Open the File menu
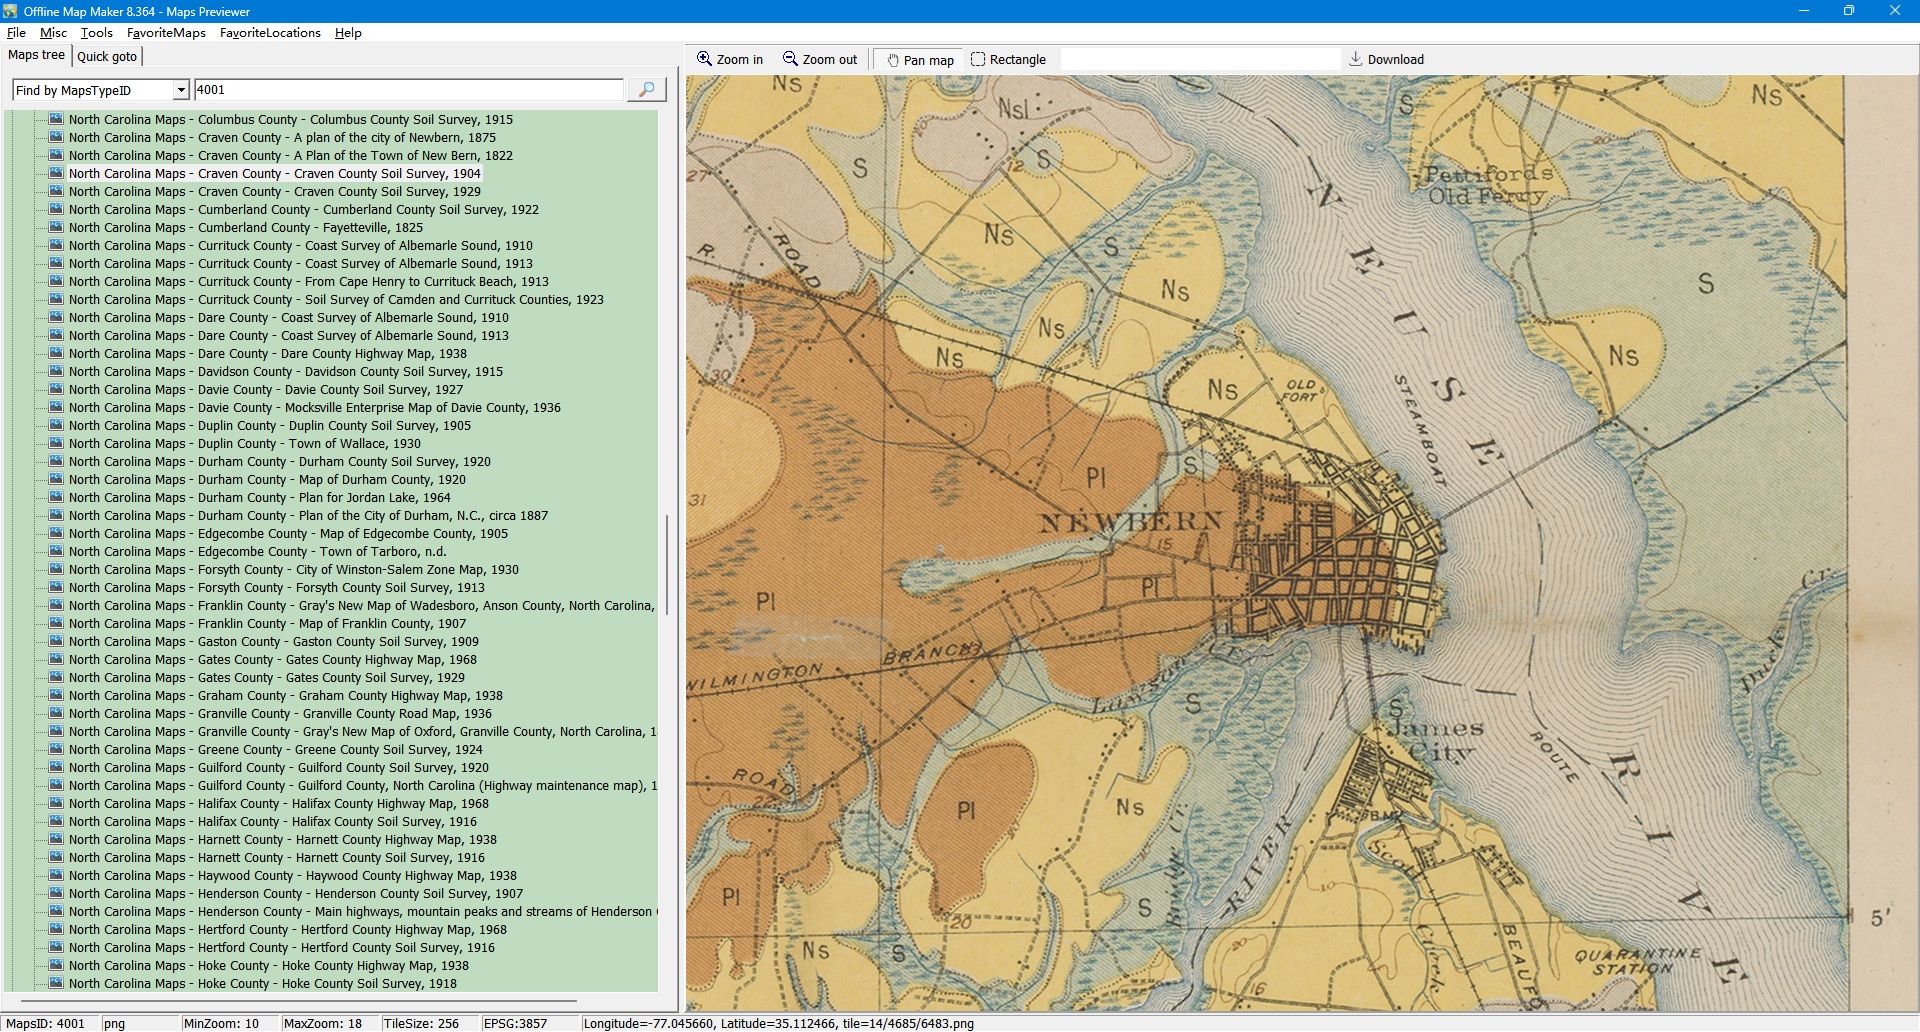 [x=16, y=33]
